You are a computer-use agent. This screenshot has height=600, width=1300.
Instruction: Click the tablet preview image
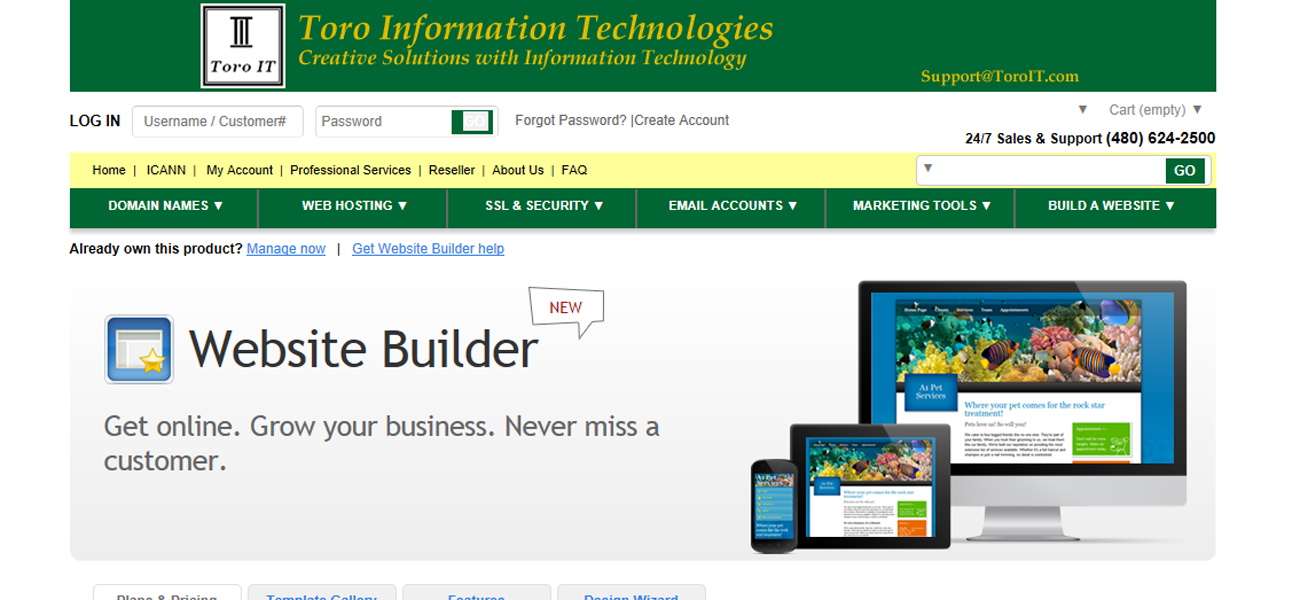870,486
